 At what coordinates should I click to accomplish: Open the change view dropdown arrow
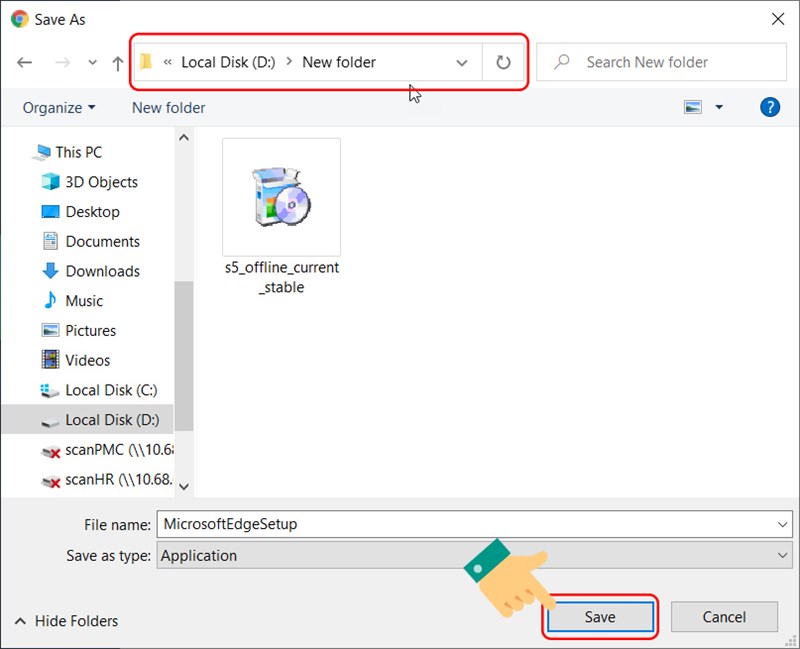(x=718, y=107)
